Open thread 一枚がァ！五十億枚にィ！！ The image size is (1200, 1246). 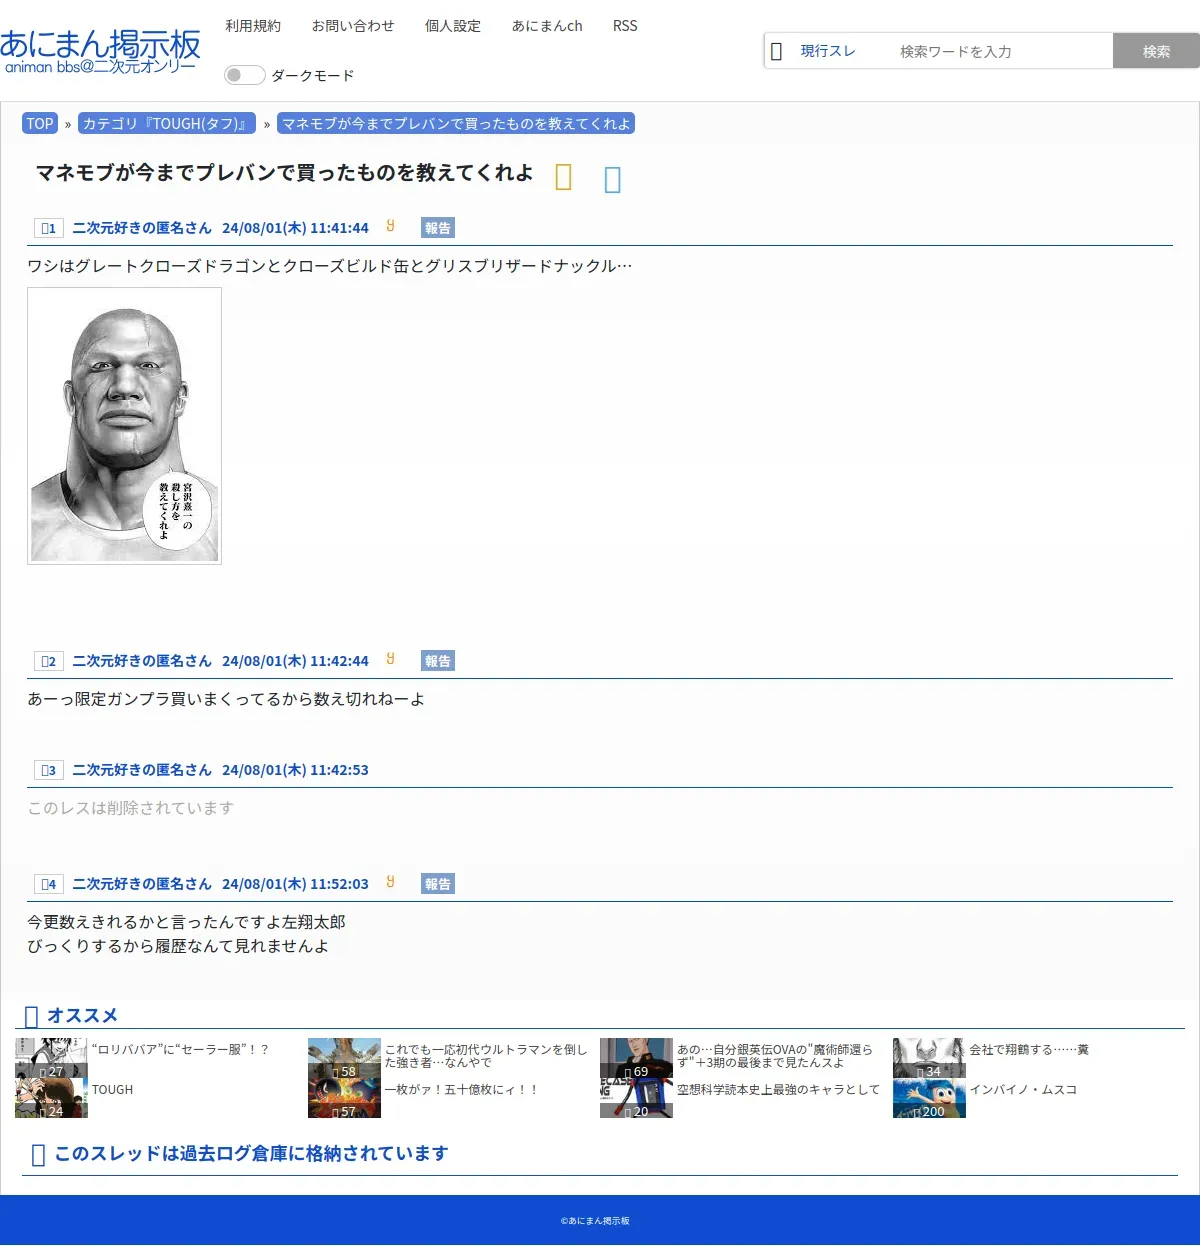coord(462,1090)
